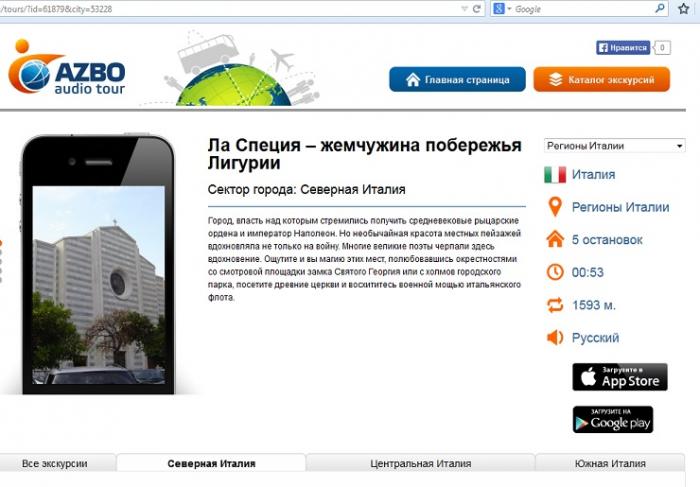Expand the Регионы Италии dropdown
Viewport: 700px width, 487px height.
tap(614, 146)
